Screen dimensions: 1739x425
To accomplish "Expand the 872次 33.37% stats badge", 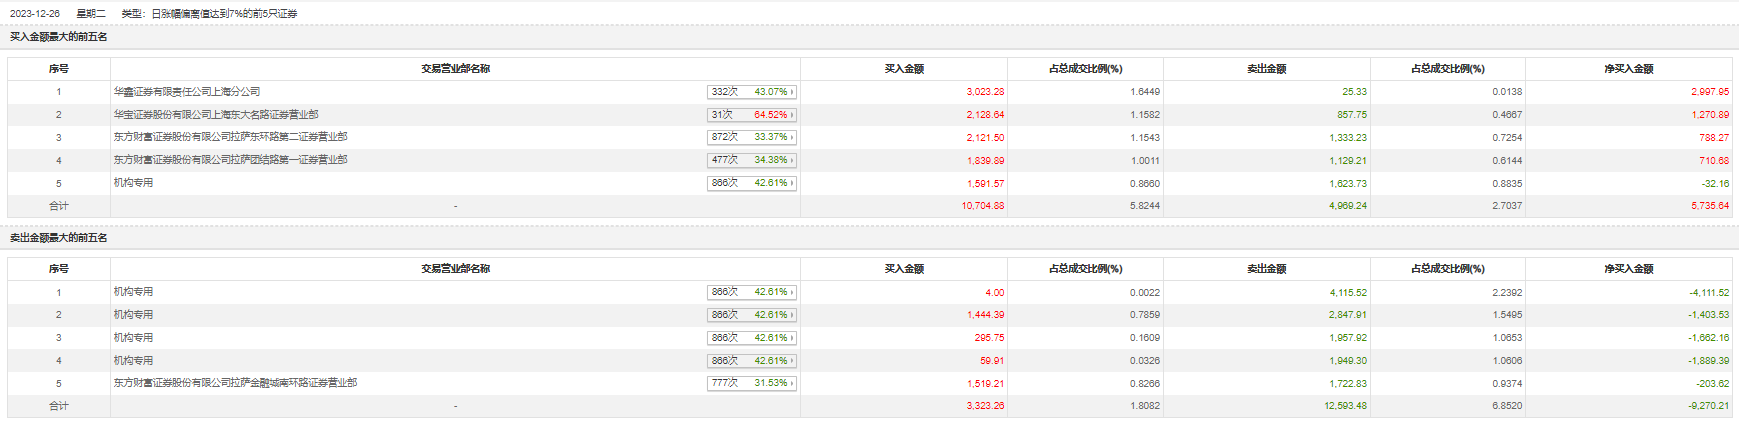I will (x=751, y=137).
